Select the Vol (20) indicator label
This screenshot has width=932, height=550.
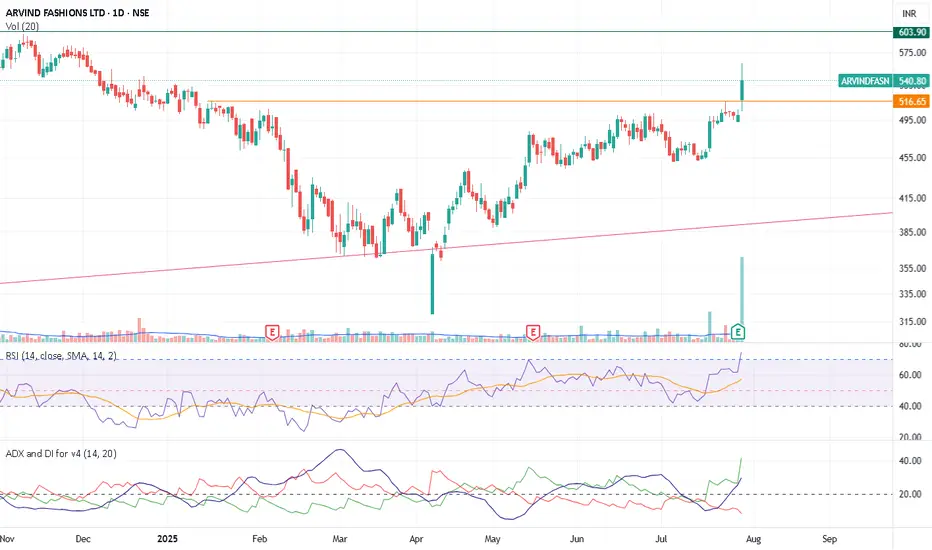point(22,26)
